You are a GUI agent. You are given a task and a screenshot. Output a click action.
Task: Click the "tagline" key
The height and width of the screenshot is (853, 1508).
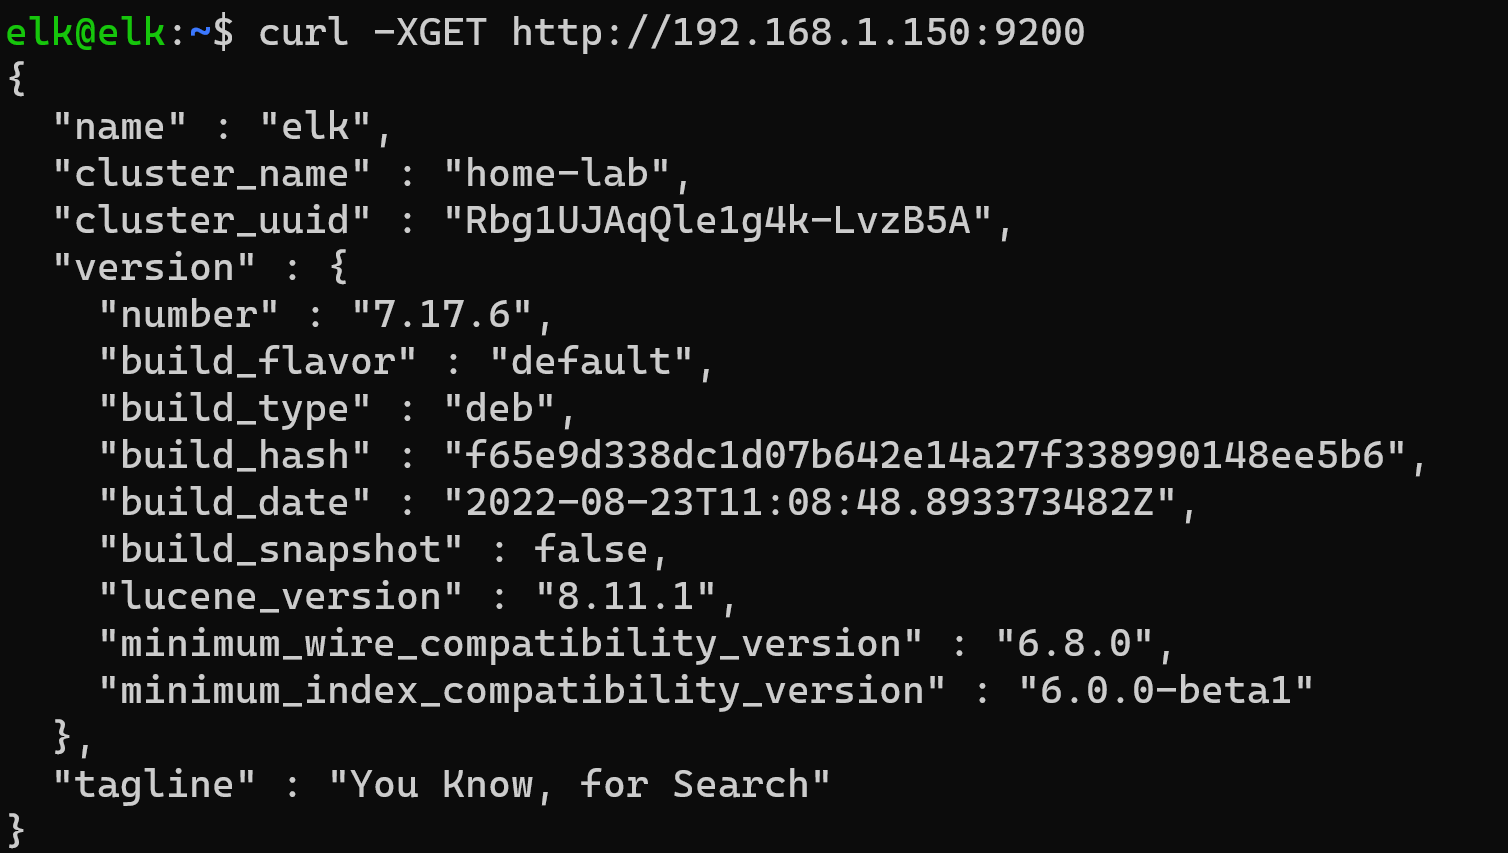point(154,785)
